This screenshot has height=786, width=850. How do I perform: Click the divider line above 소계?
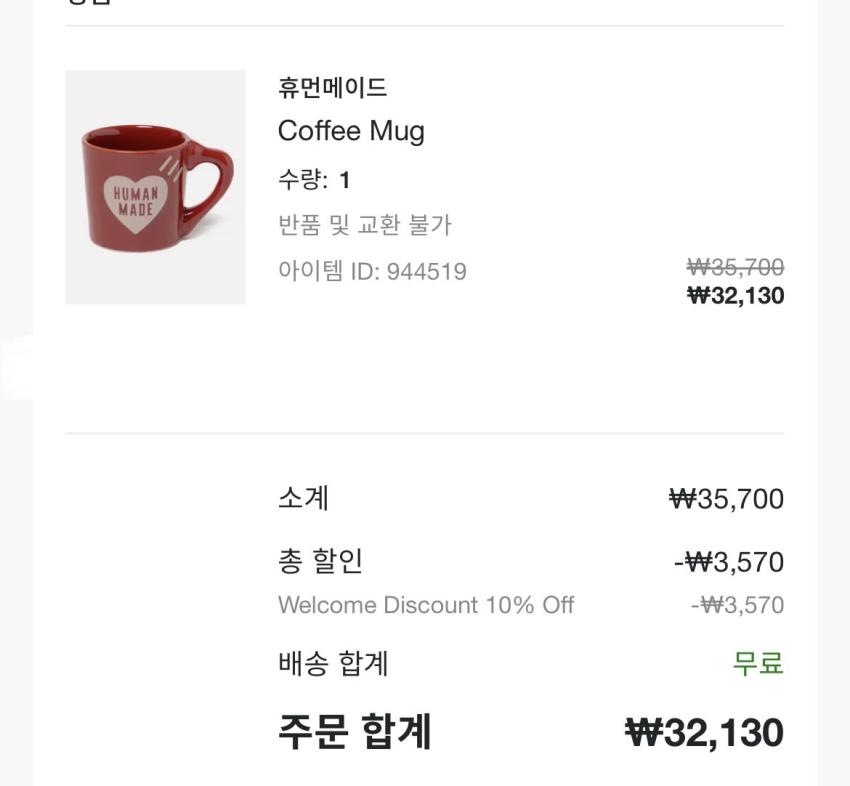(x=425, y=433)
